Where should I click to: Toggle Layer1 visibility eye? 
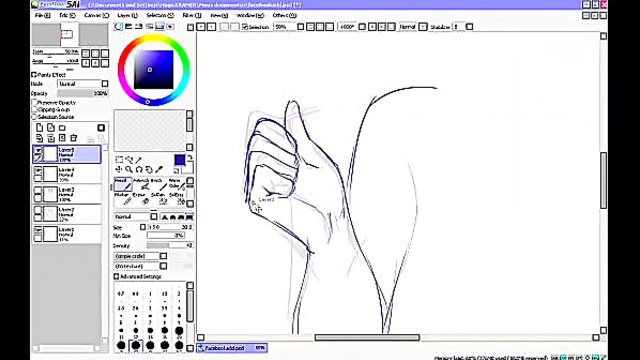click(x=38, y=230)
